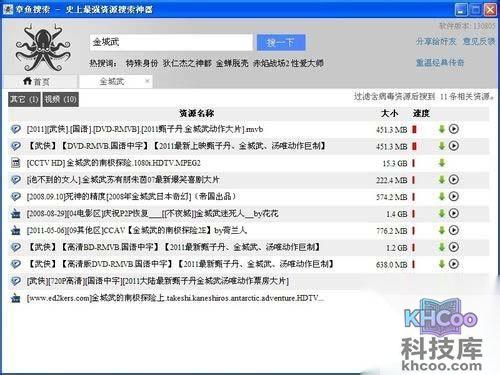Viewport: 500px width, 375px height.
Task: Click the icon of the [2011-05-06] CCAV row
Action: point(16,230)
